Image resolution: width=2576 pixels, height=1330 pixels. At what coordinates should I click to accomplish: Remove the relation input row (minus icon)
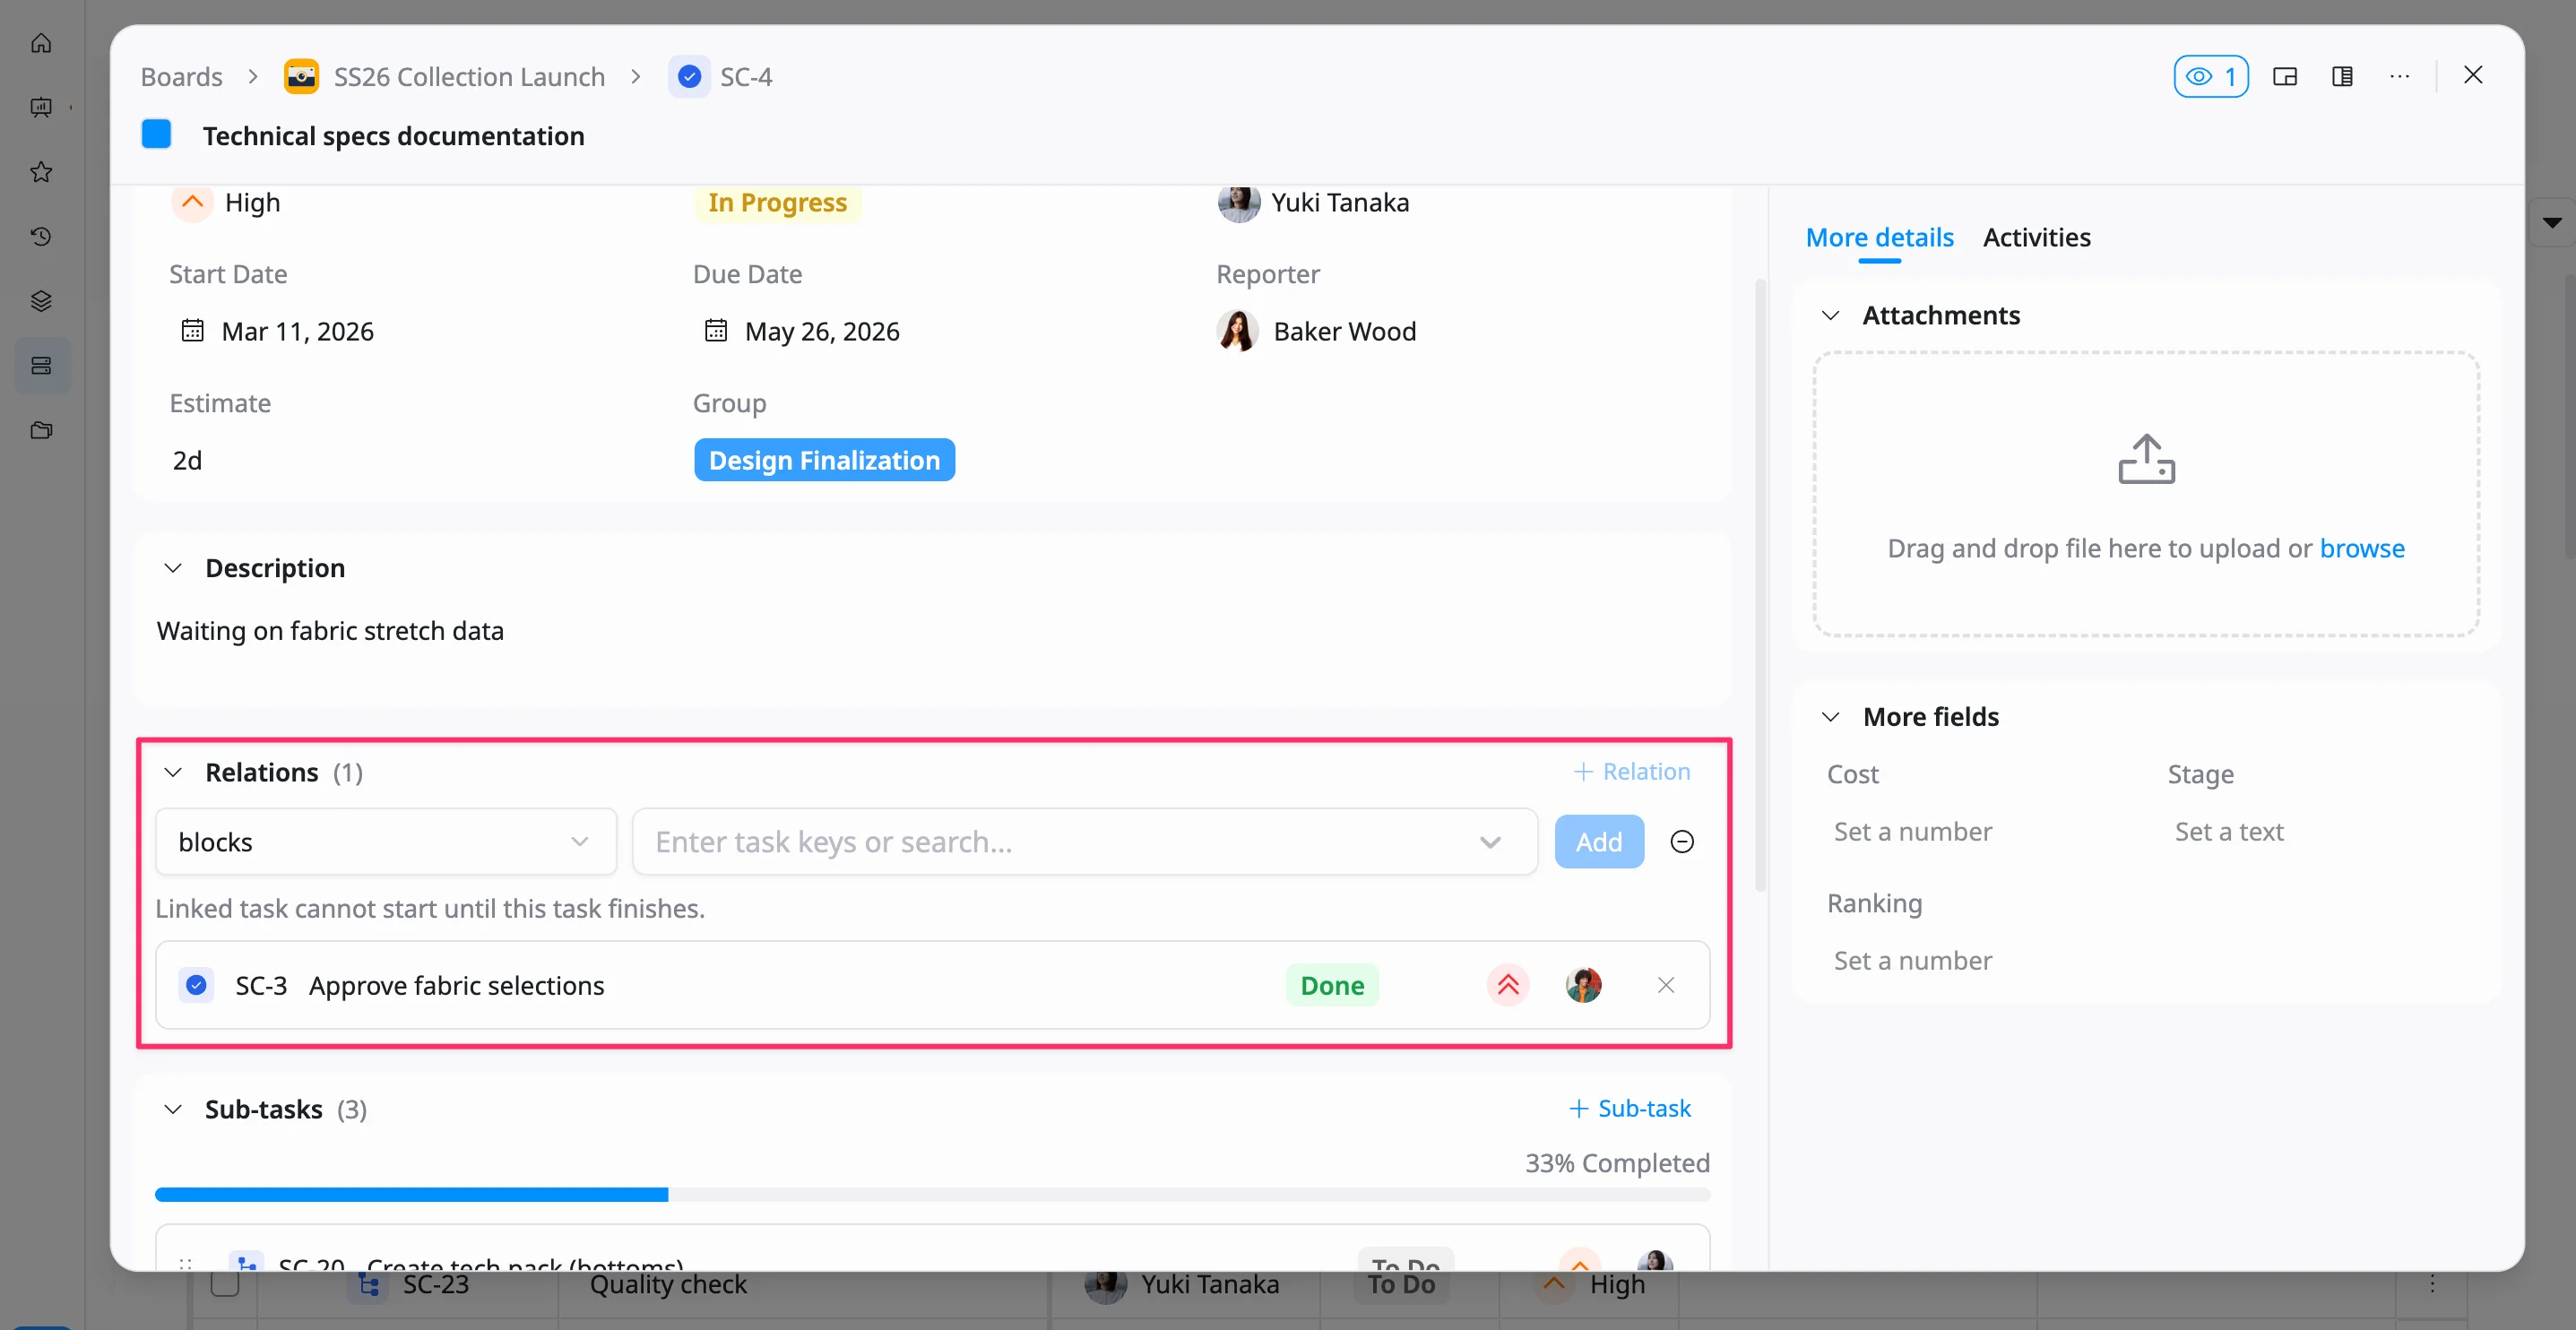pyautogui.click(x=1682, y=842)
